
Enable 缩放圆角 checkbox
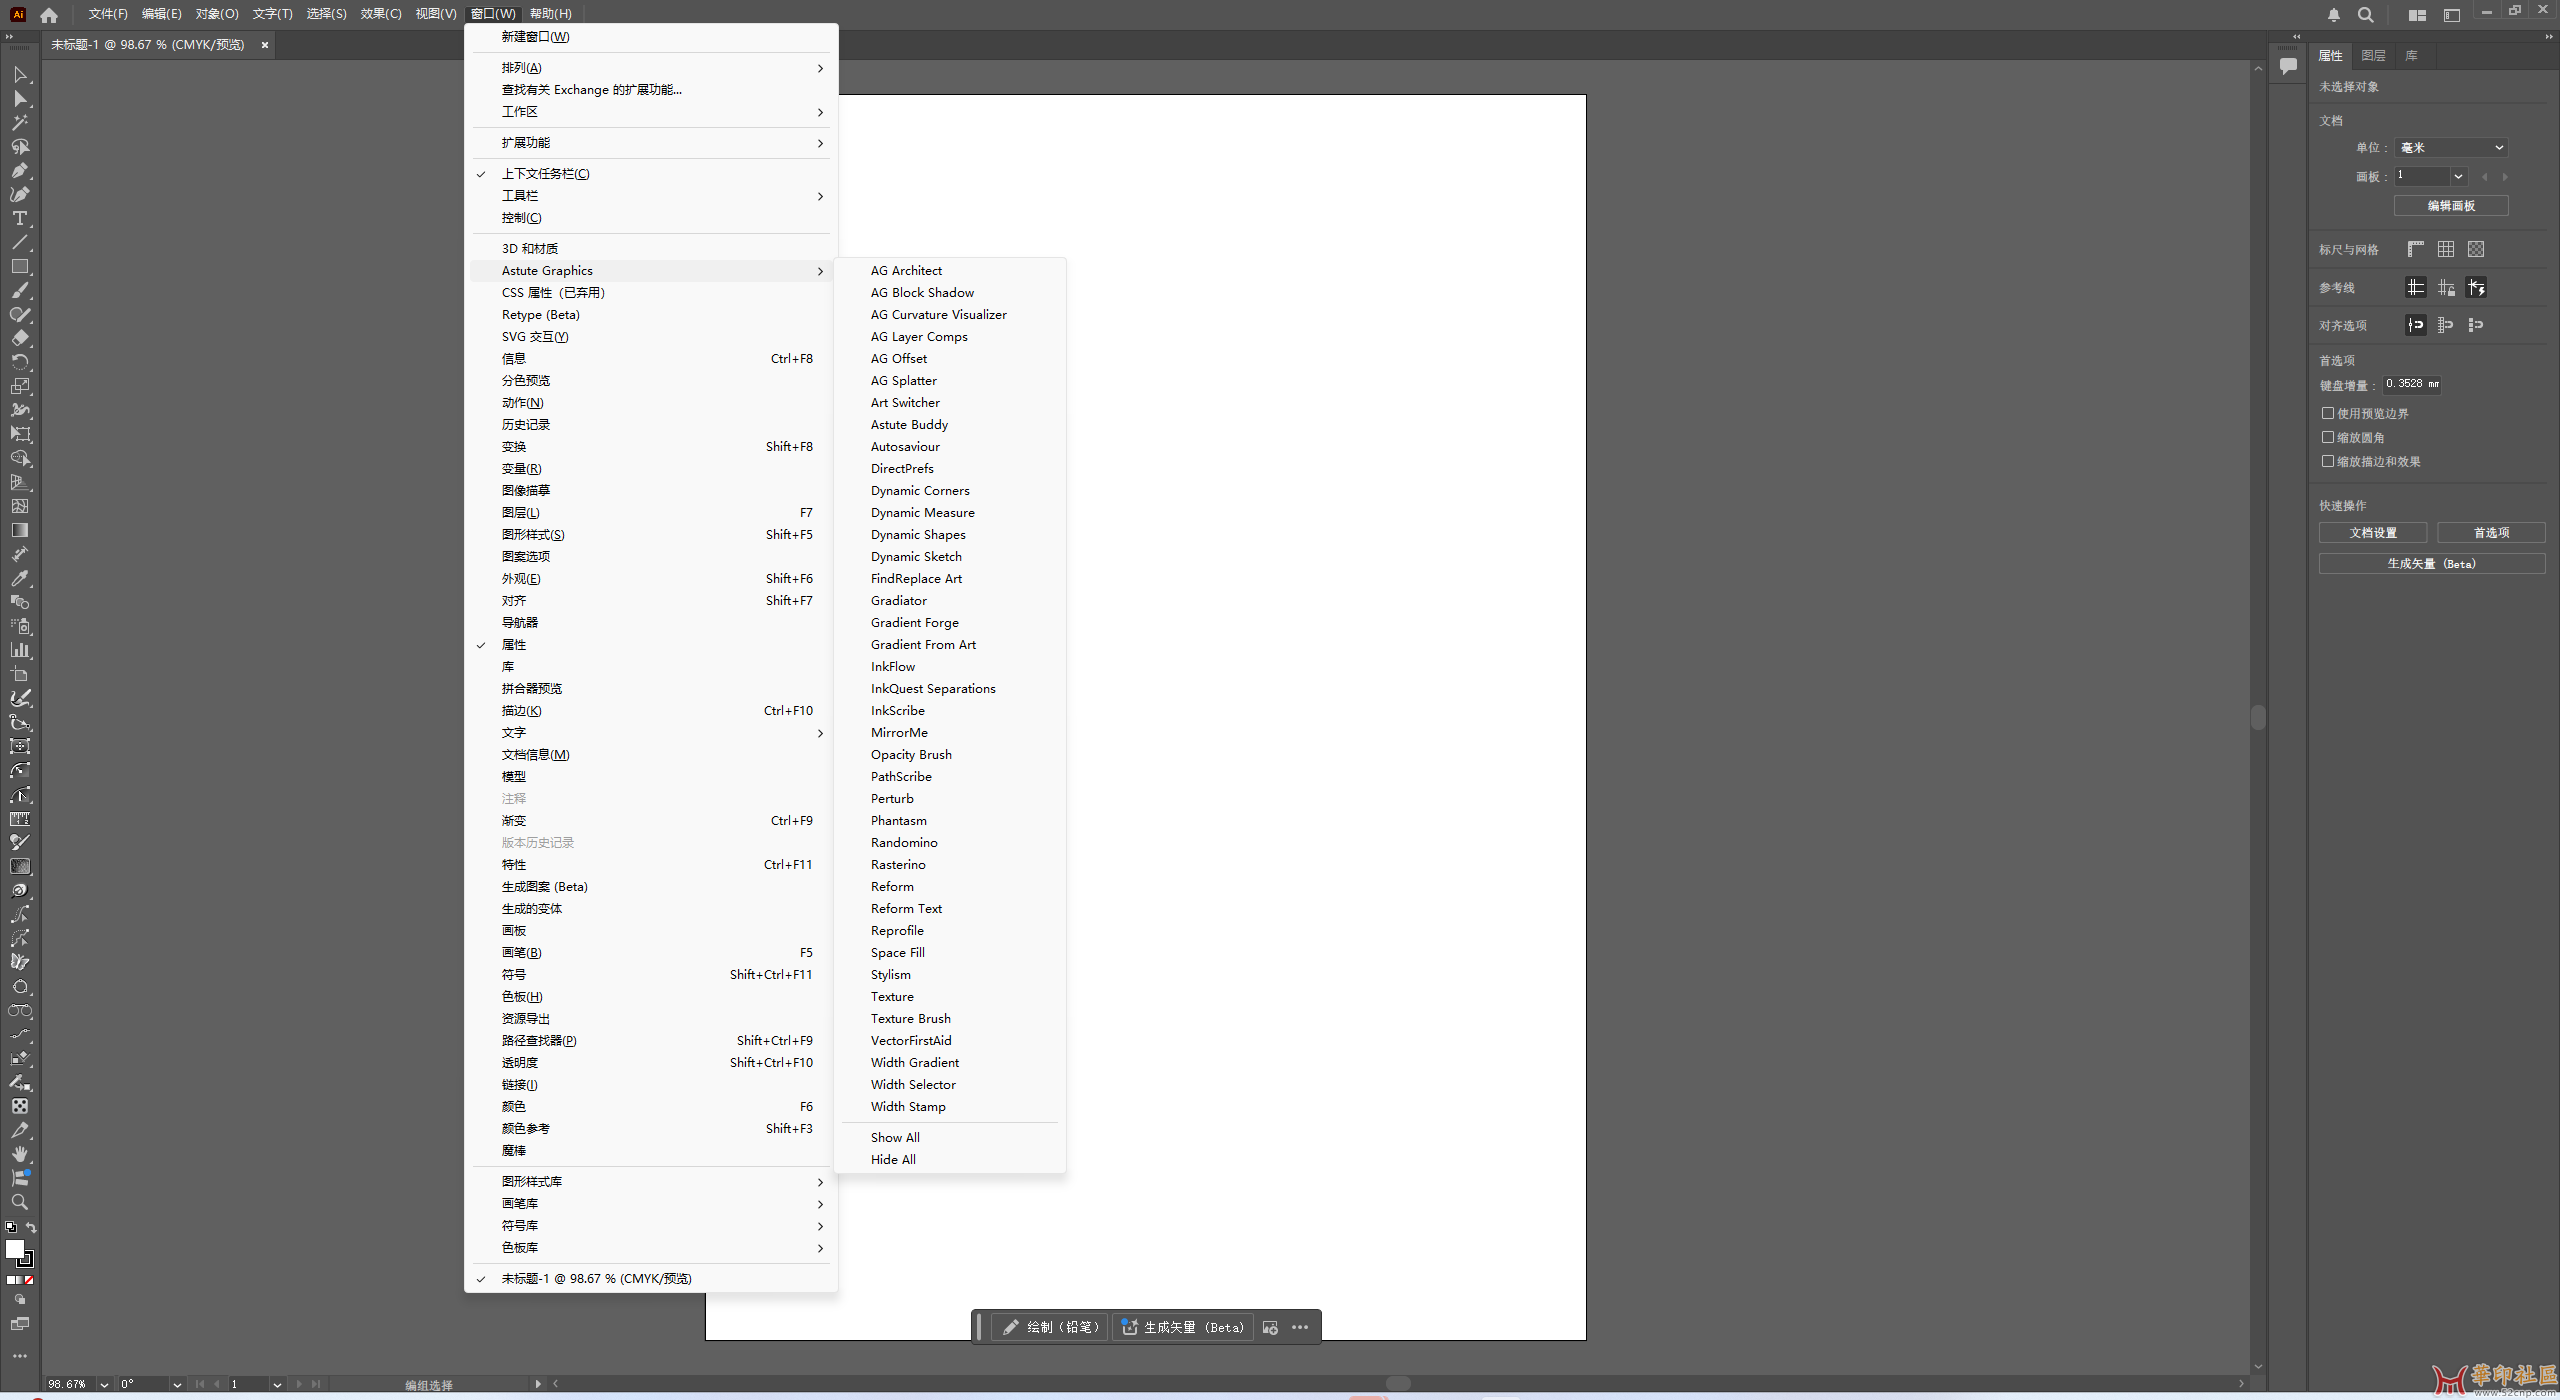tap(2328, 437)
